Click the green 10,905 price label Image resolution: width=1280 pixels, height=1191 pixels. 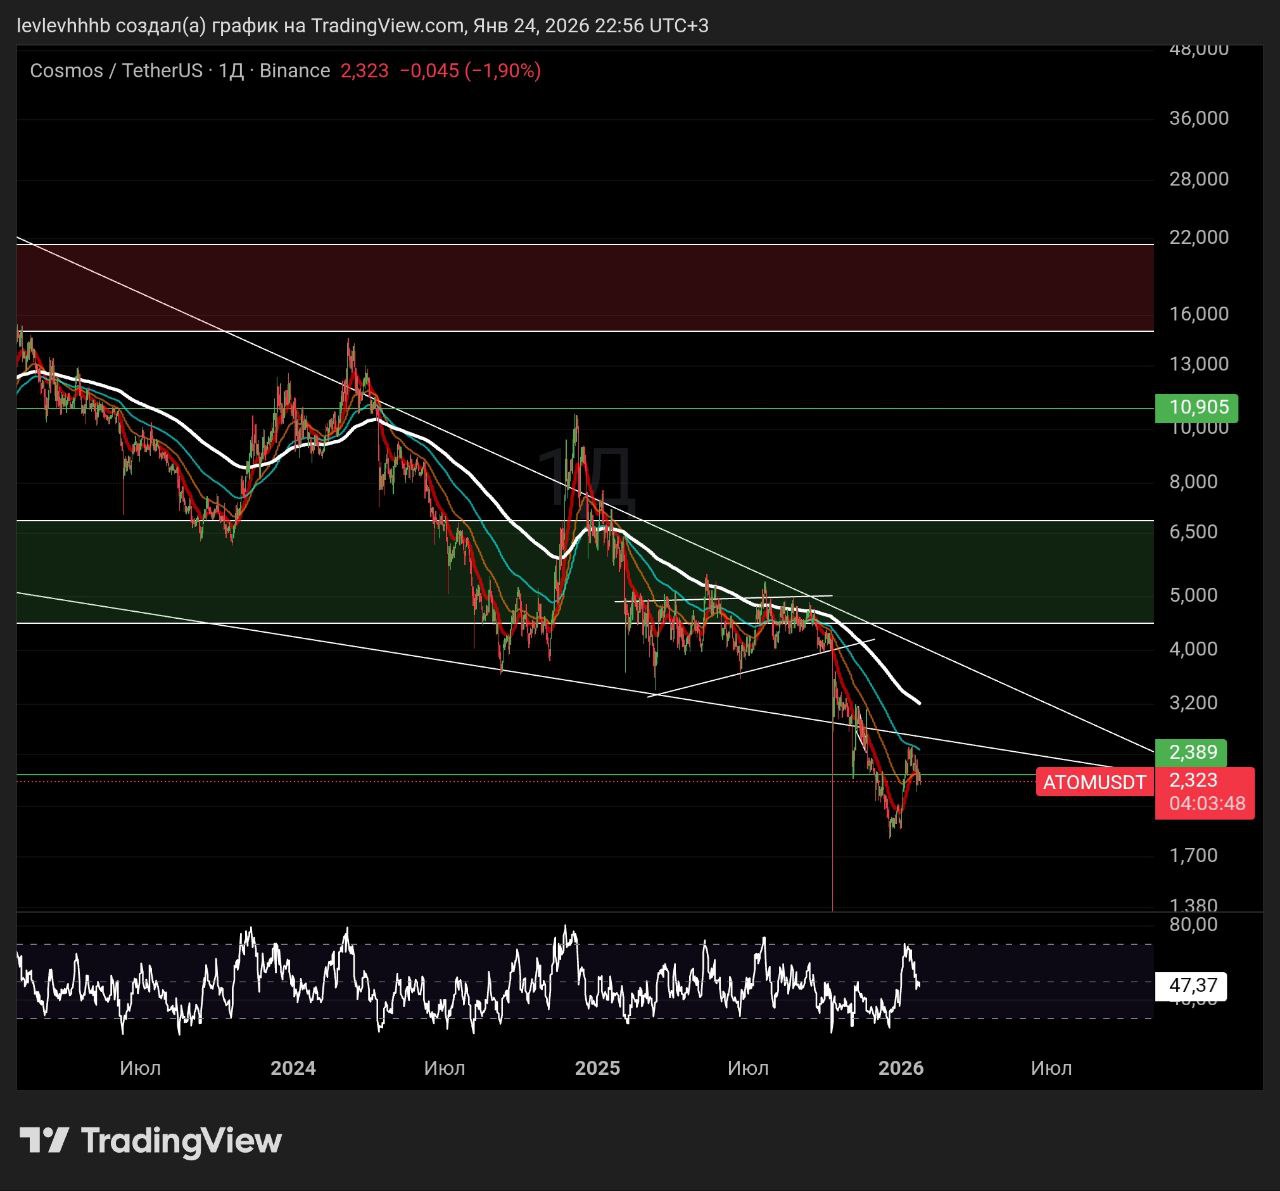coord(1197,408)
